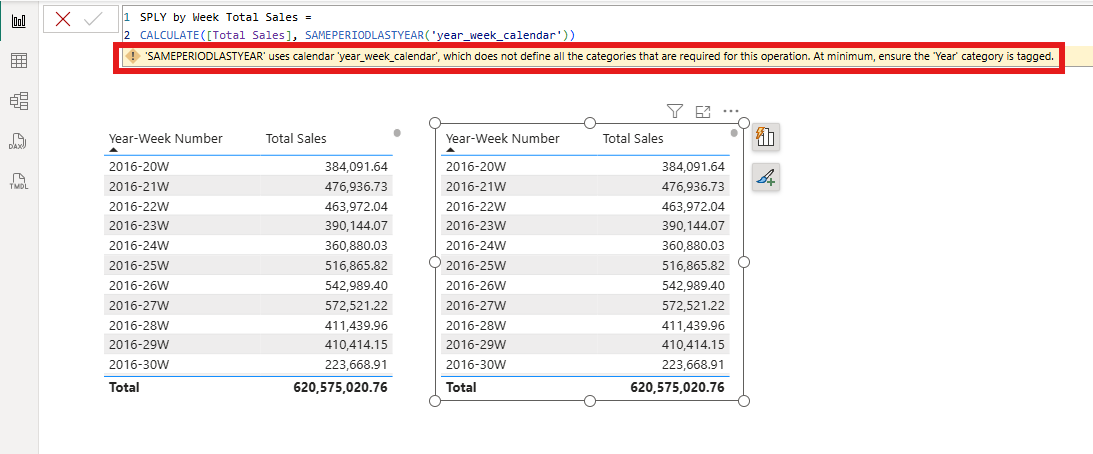Click the warning icon in error message

(132, 56)
